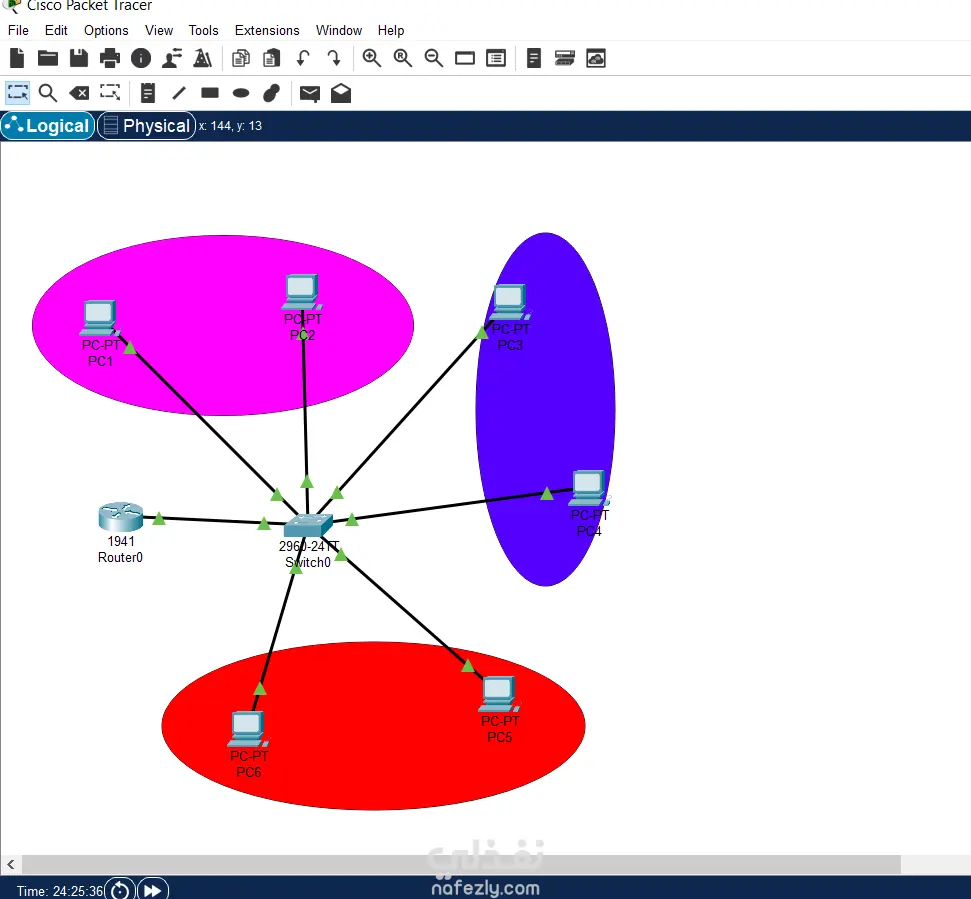Select the Draw Line tool

(x=179, y=93)
